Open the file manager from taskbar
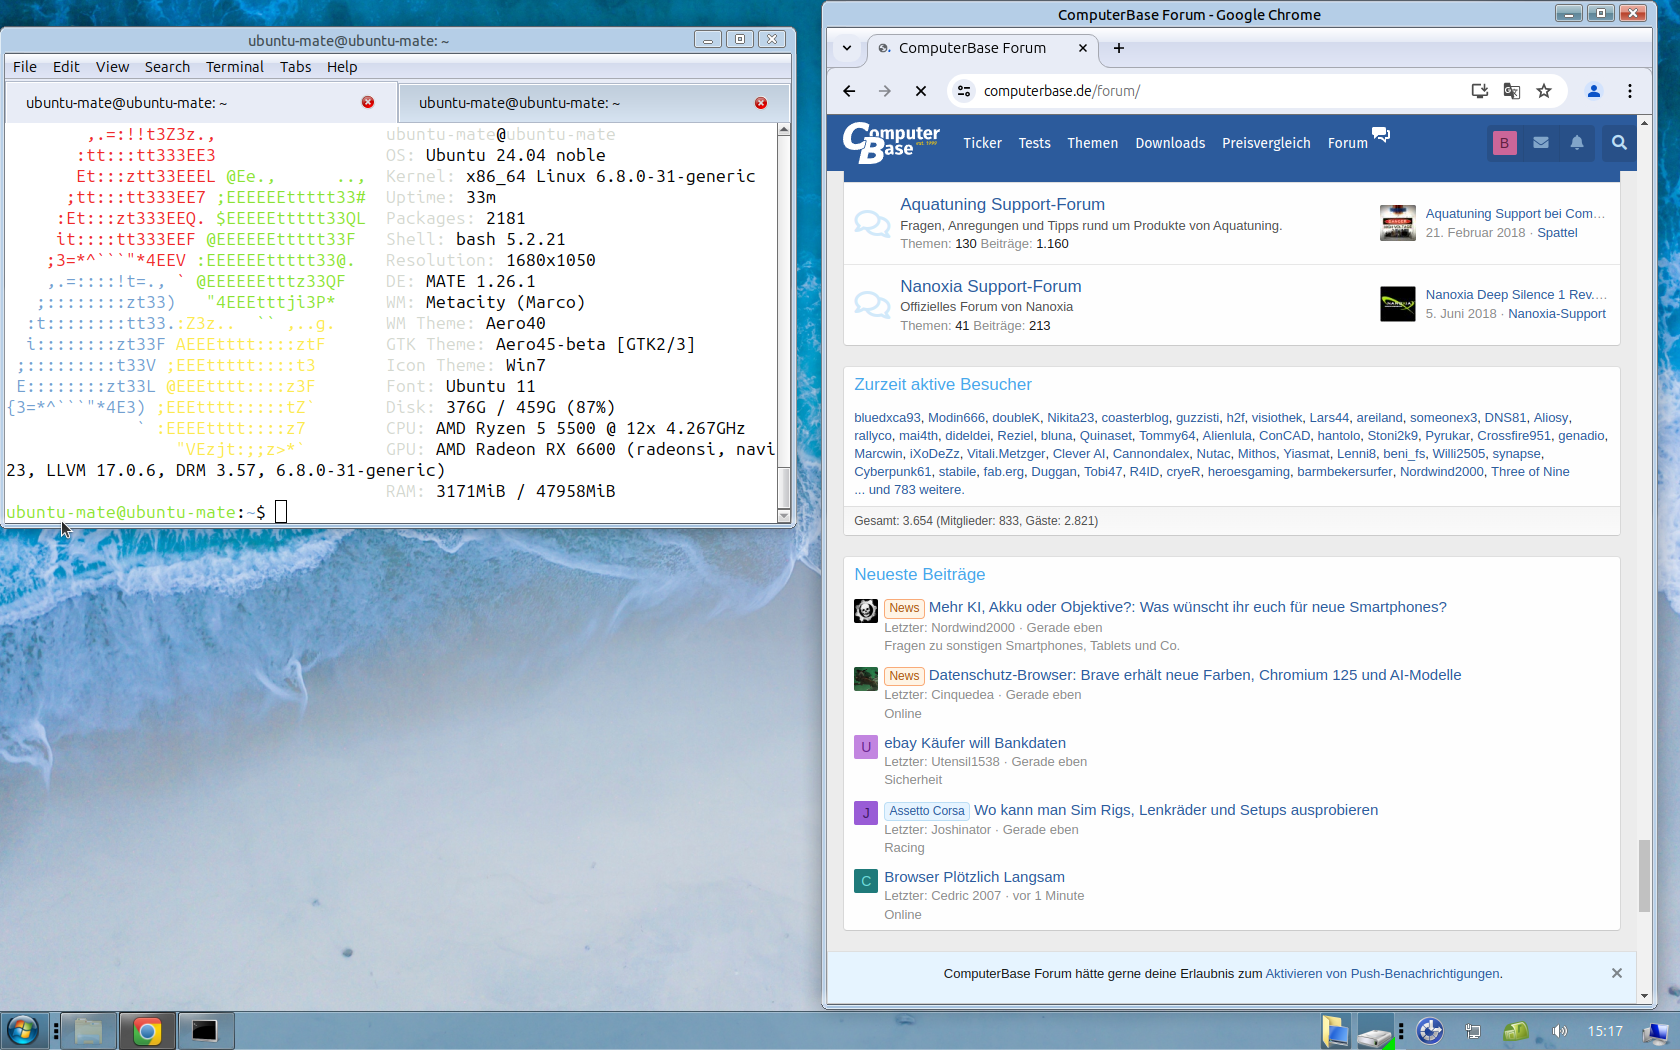Viewport: 1680px width, 1050px height. point(88,1030)
